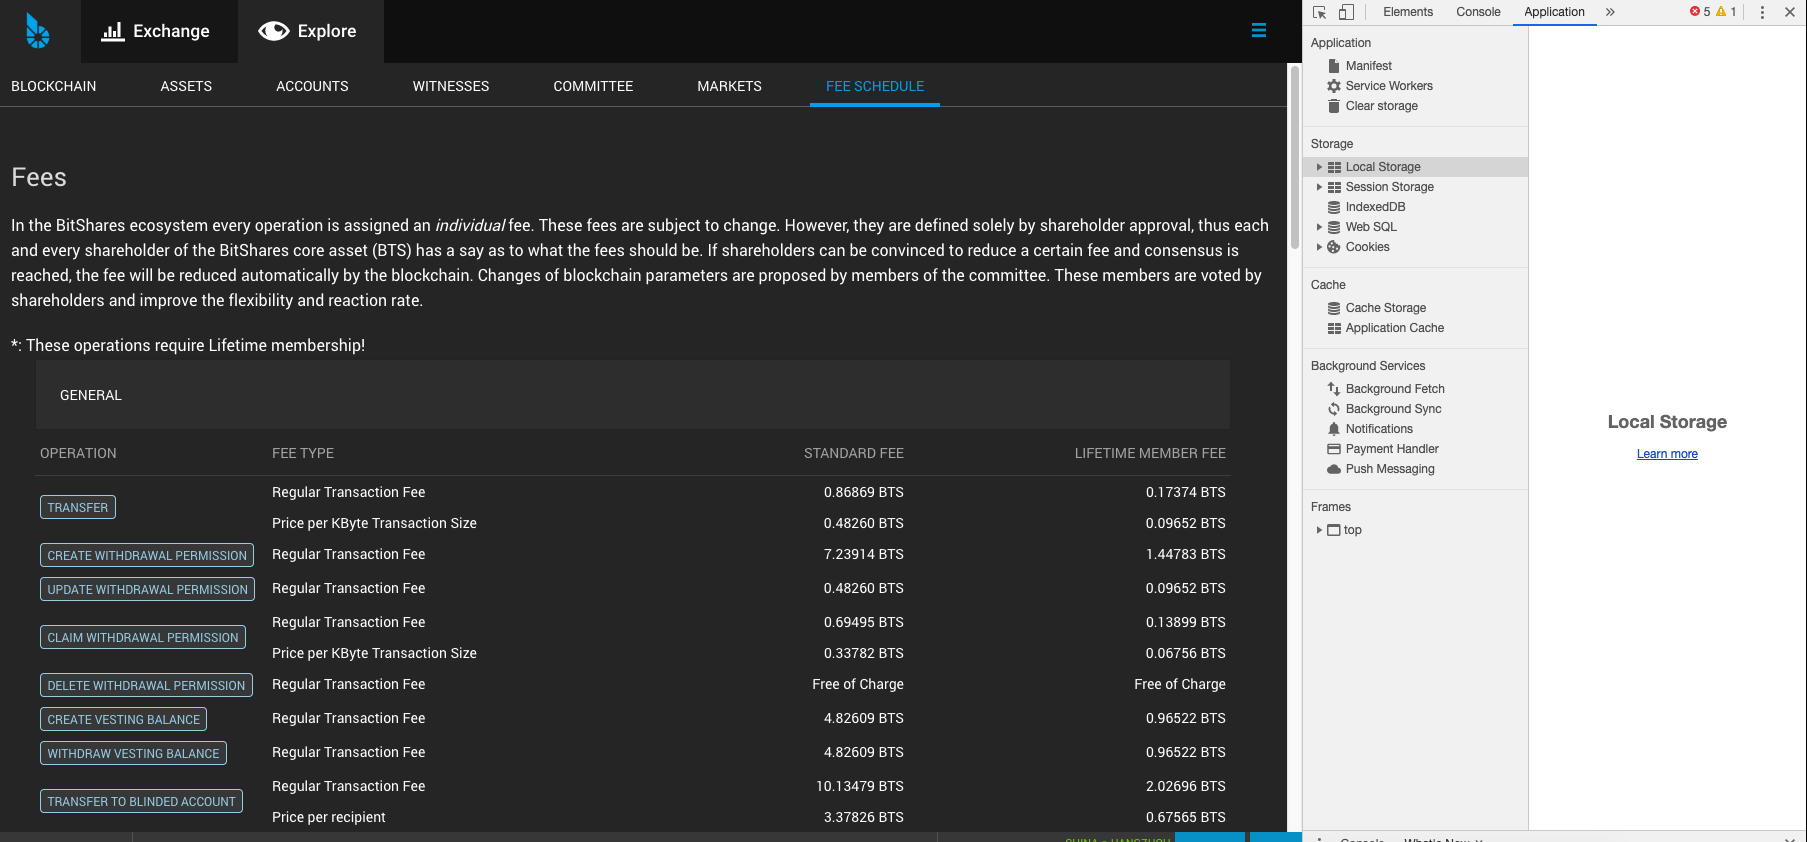Click the TRANSFER operation label

78,507
